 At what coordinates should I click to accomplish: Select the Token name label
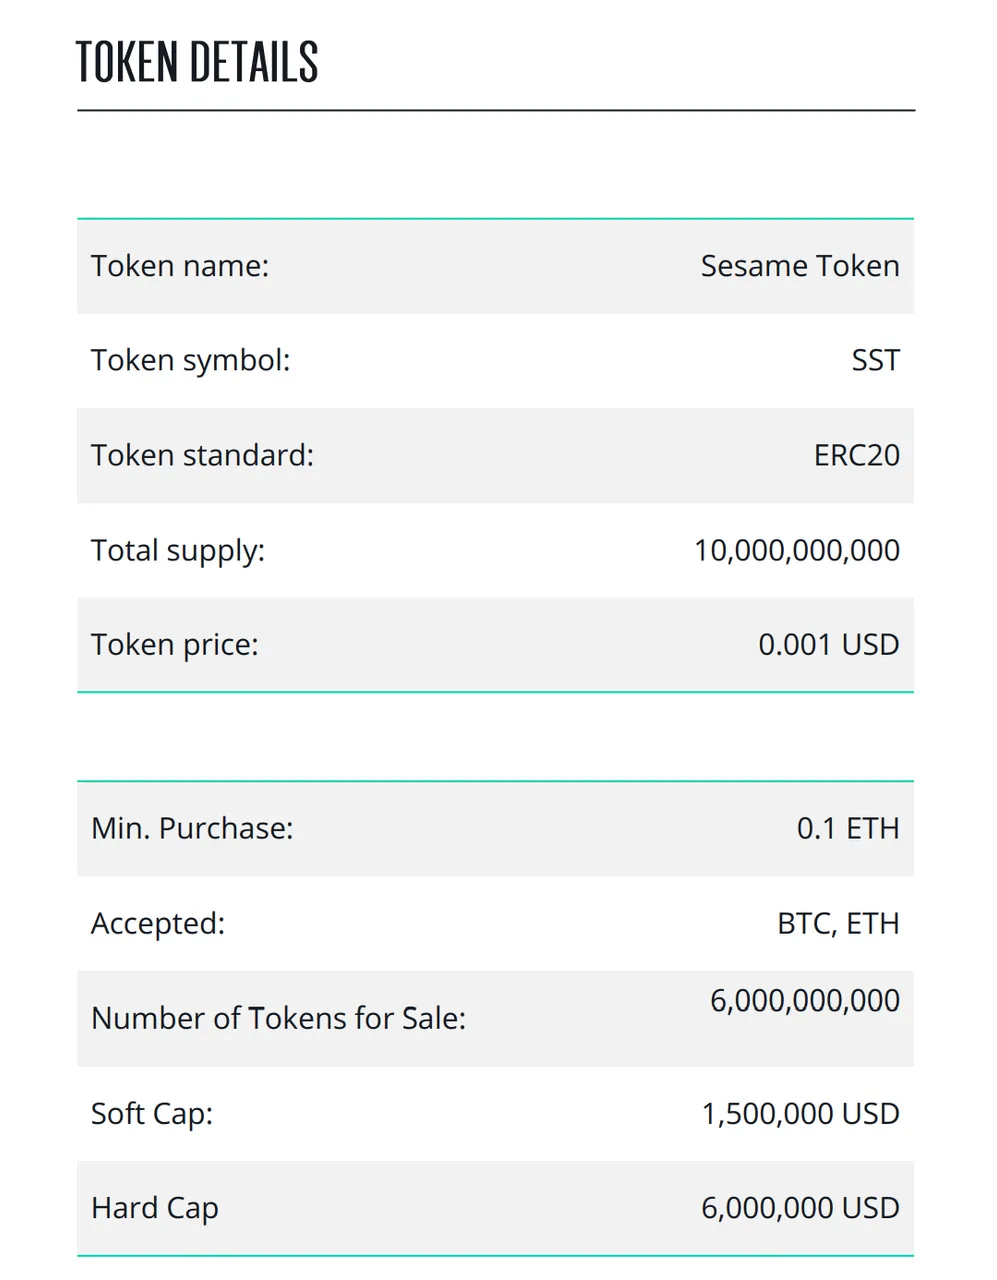coord(180,266)
